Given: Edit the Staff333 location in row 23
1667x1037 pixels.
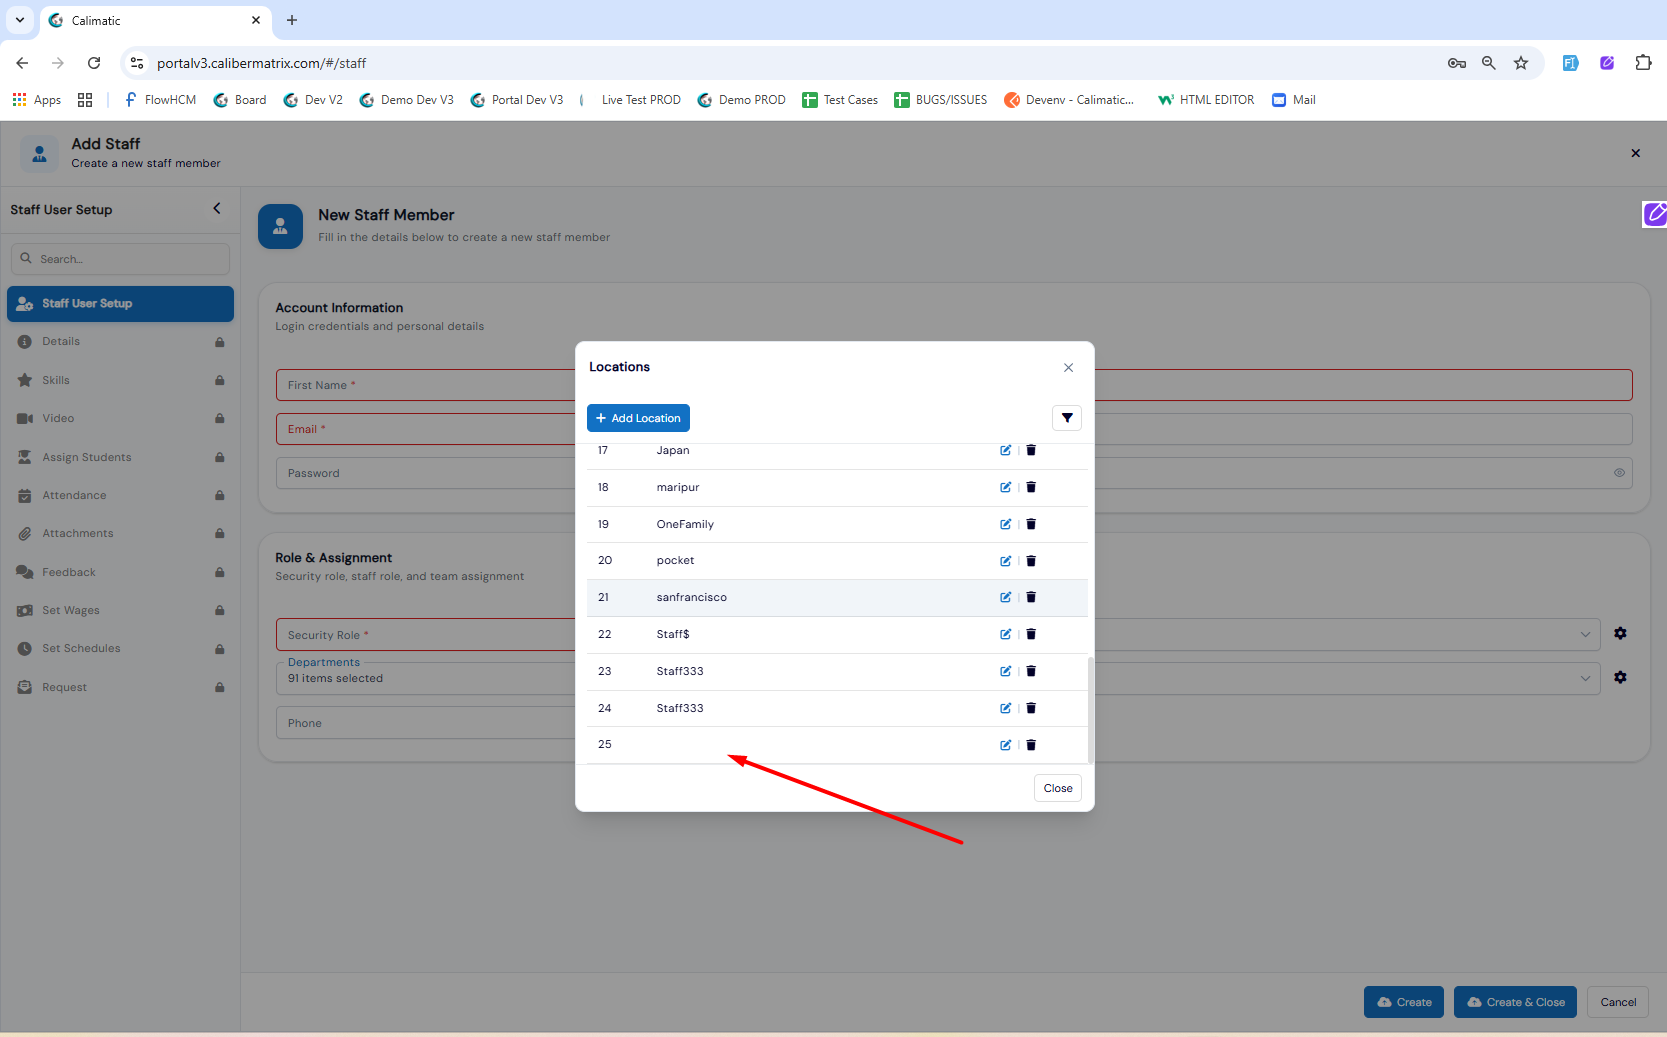Looking at the screenshot, I should tap(1005, 671).
